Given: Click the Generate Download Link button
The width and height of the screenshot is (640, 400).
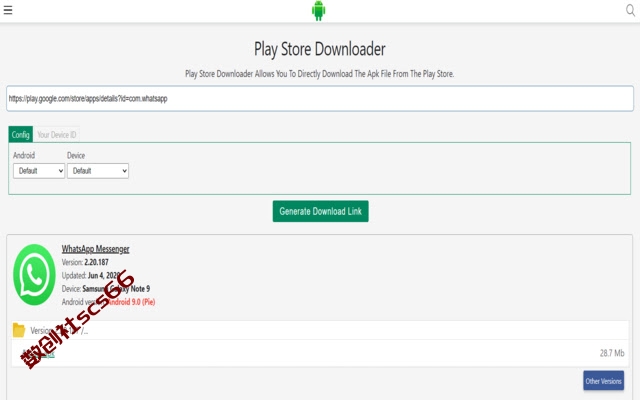Looking at the screenshot, I should [x=320, y=211].
